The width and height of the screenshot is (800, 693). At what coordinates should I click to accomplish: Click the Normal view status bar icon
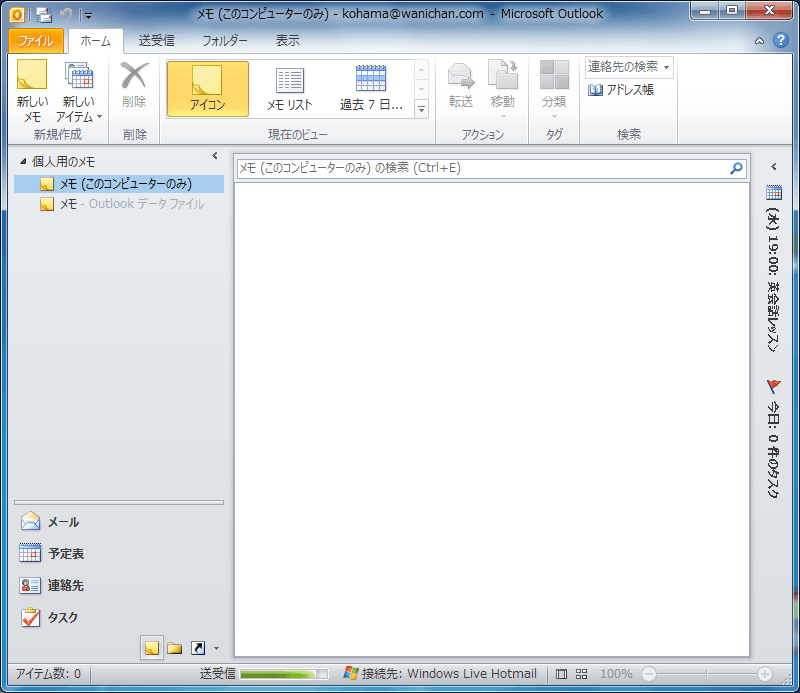click(x=561, y=674)
